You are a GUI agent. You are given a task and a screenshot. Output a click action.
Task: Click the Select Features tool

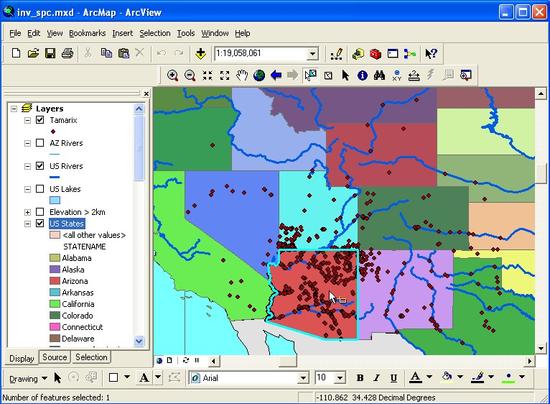click(310, 75)
